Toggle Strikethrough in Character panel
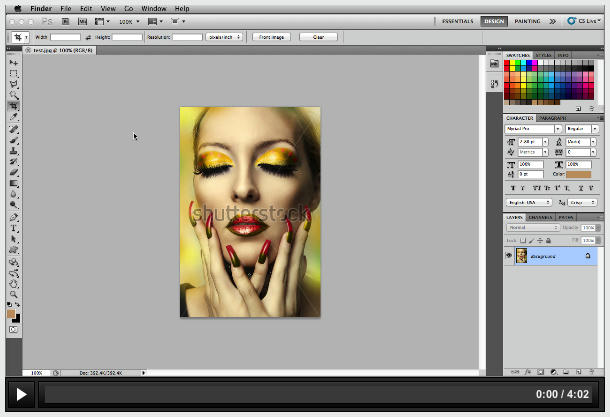The image size is (610, 417). [591, 188]
